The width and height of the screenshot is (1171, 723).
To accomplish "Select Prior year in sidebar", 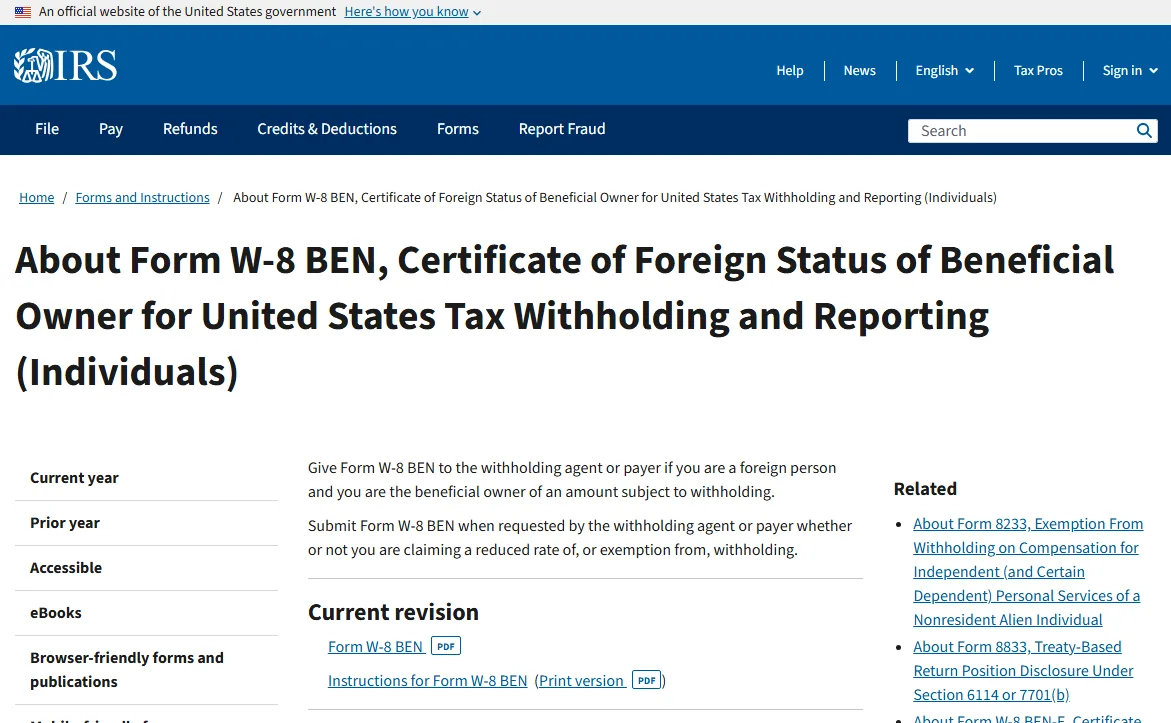I will point(146,523).
